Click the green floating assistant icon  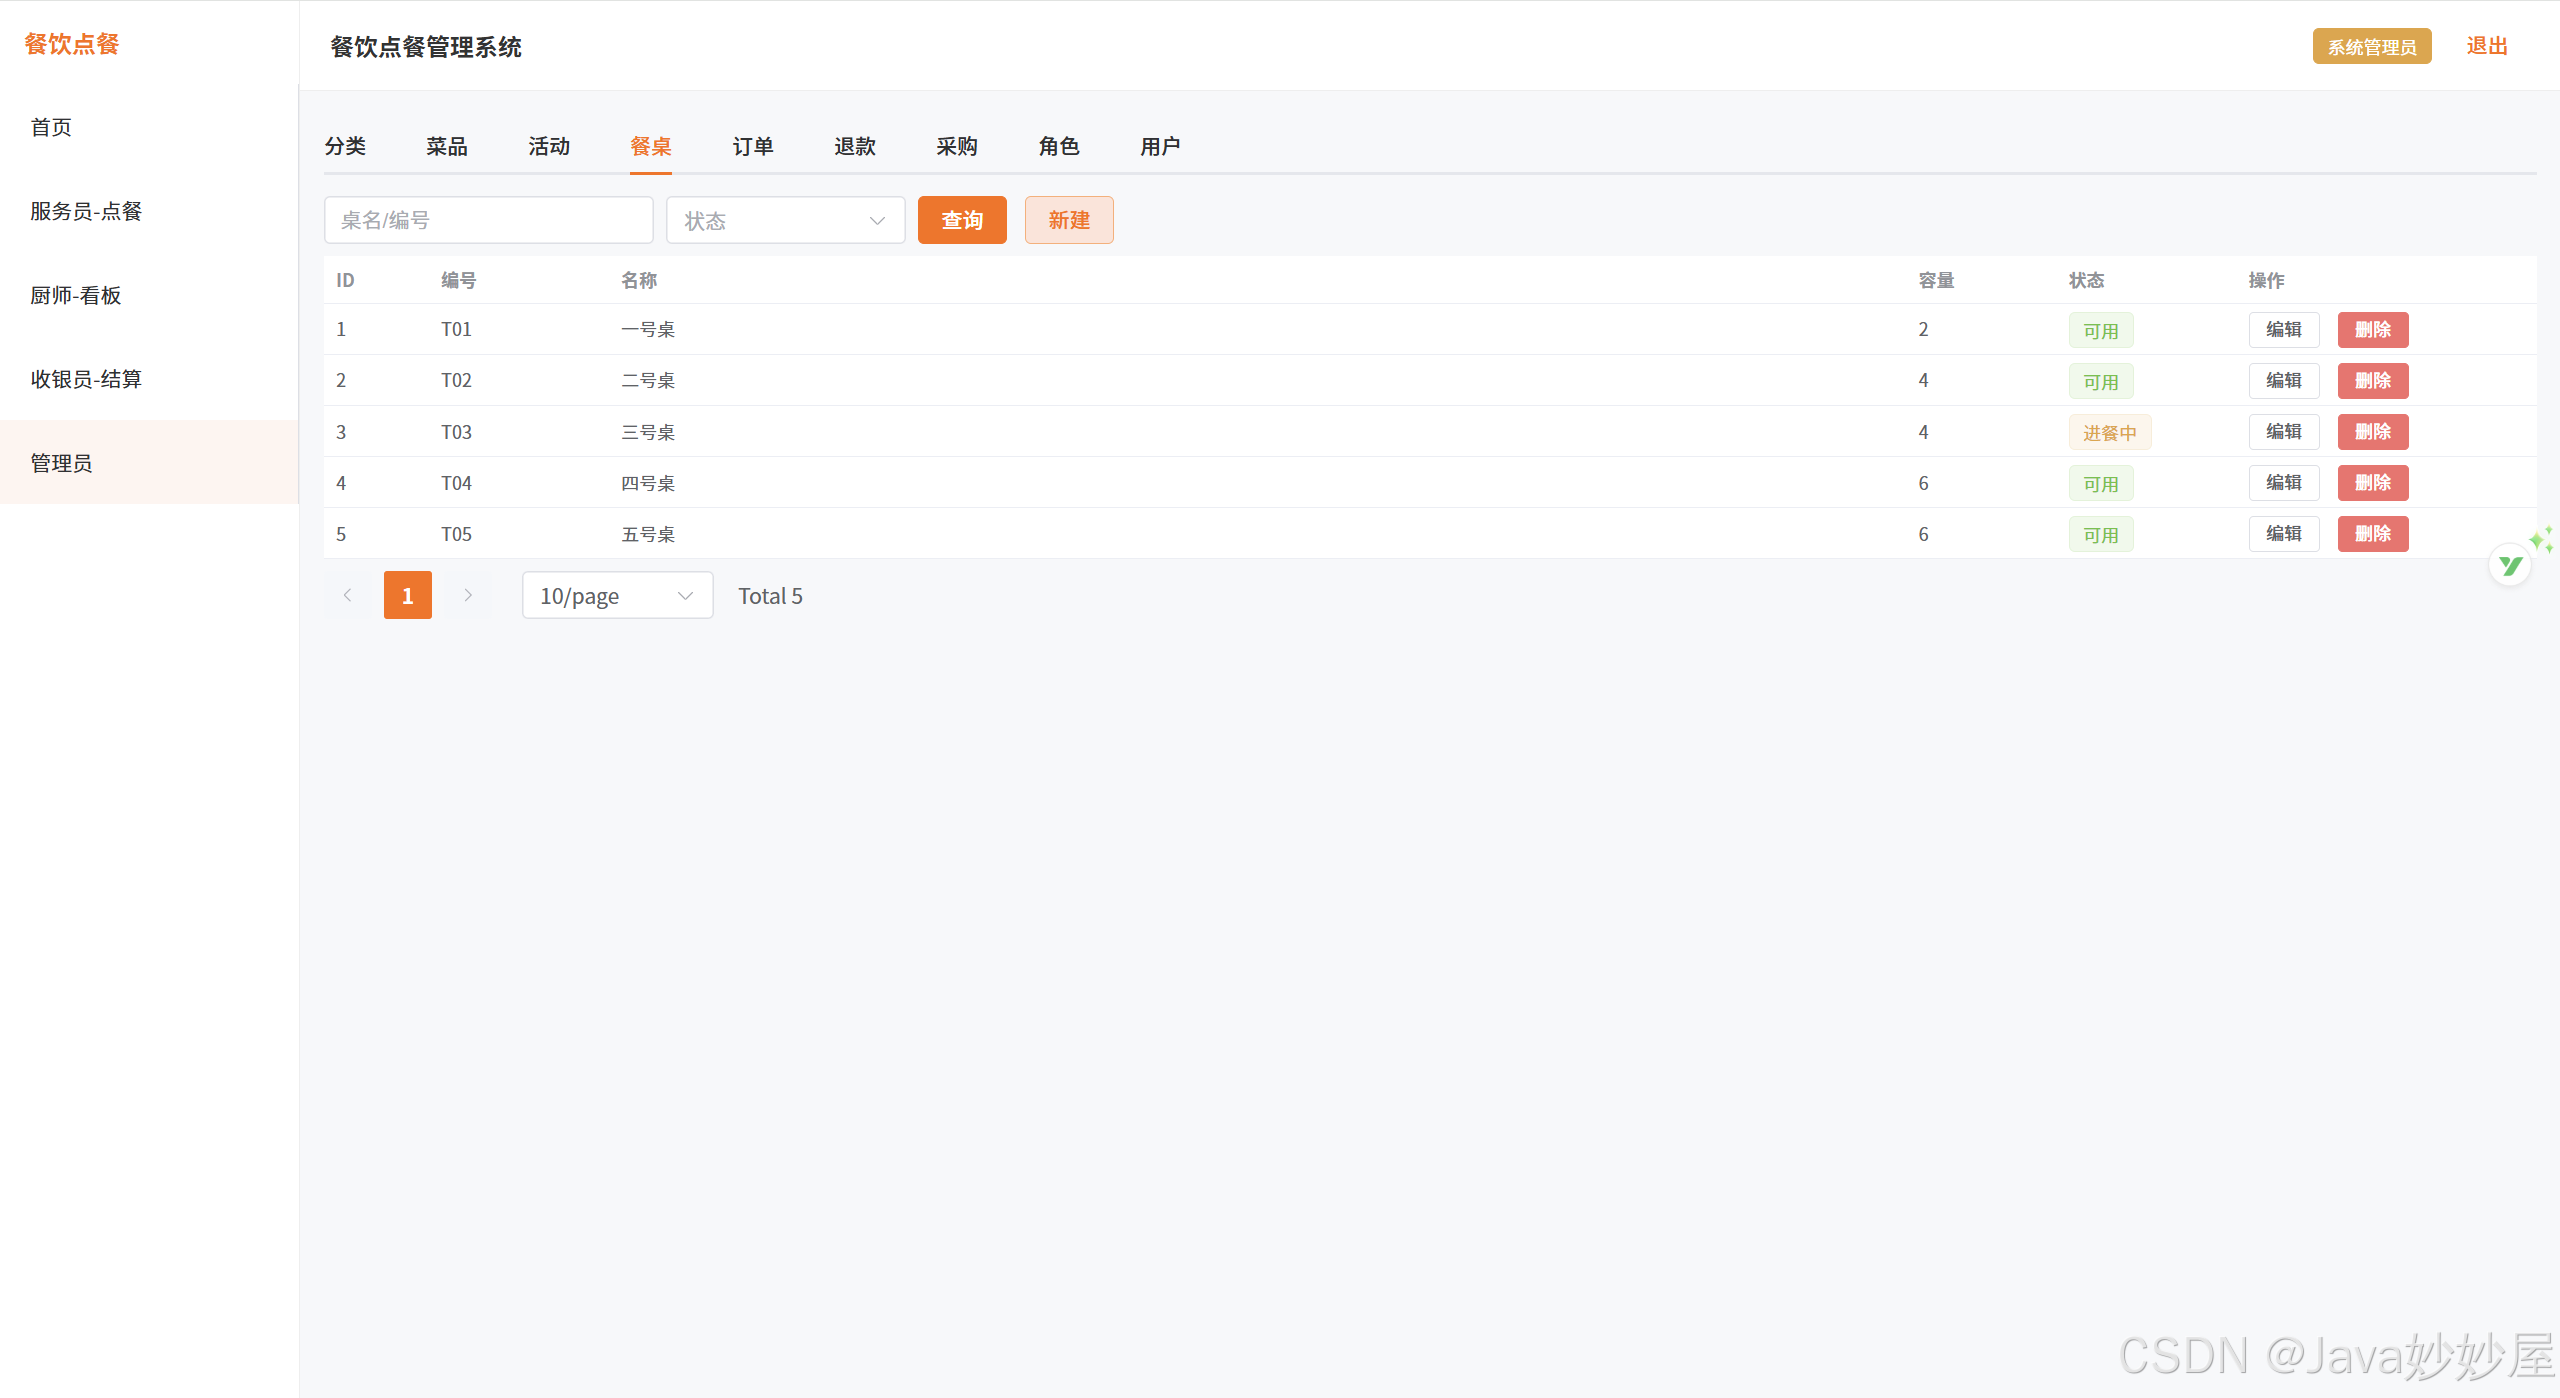2510,566
